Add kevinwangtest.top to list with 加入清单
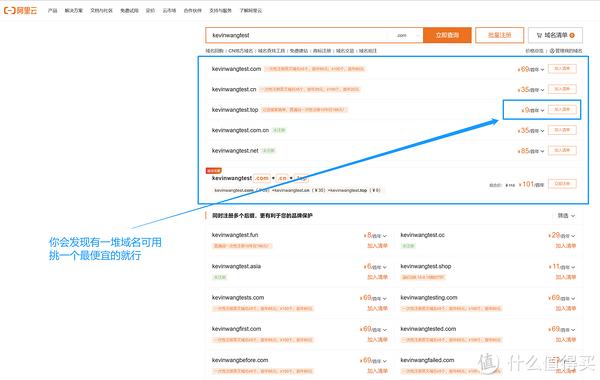 562,109
